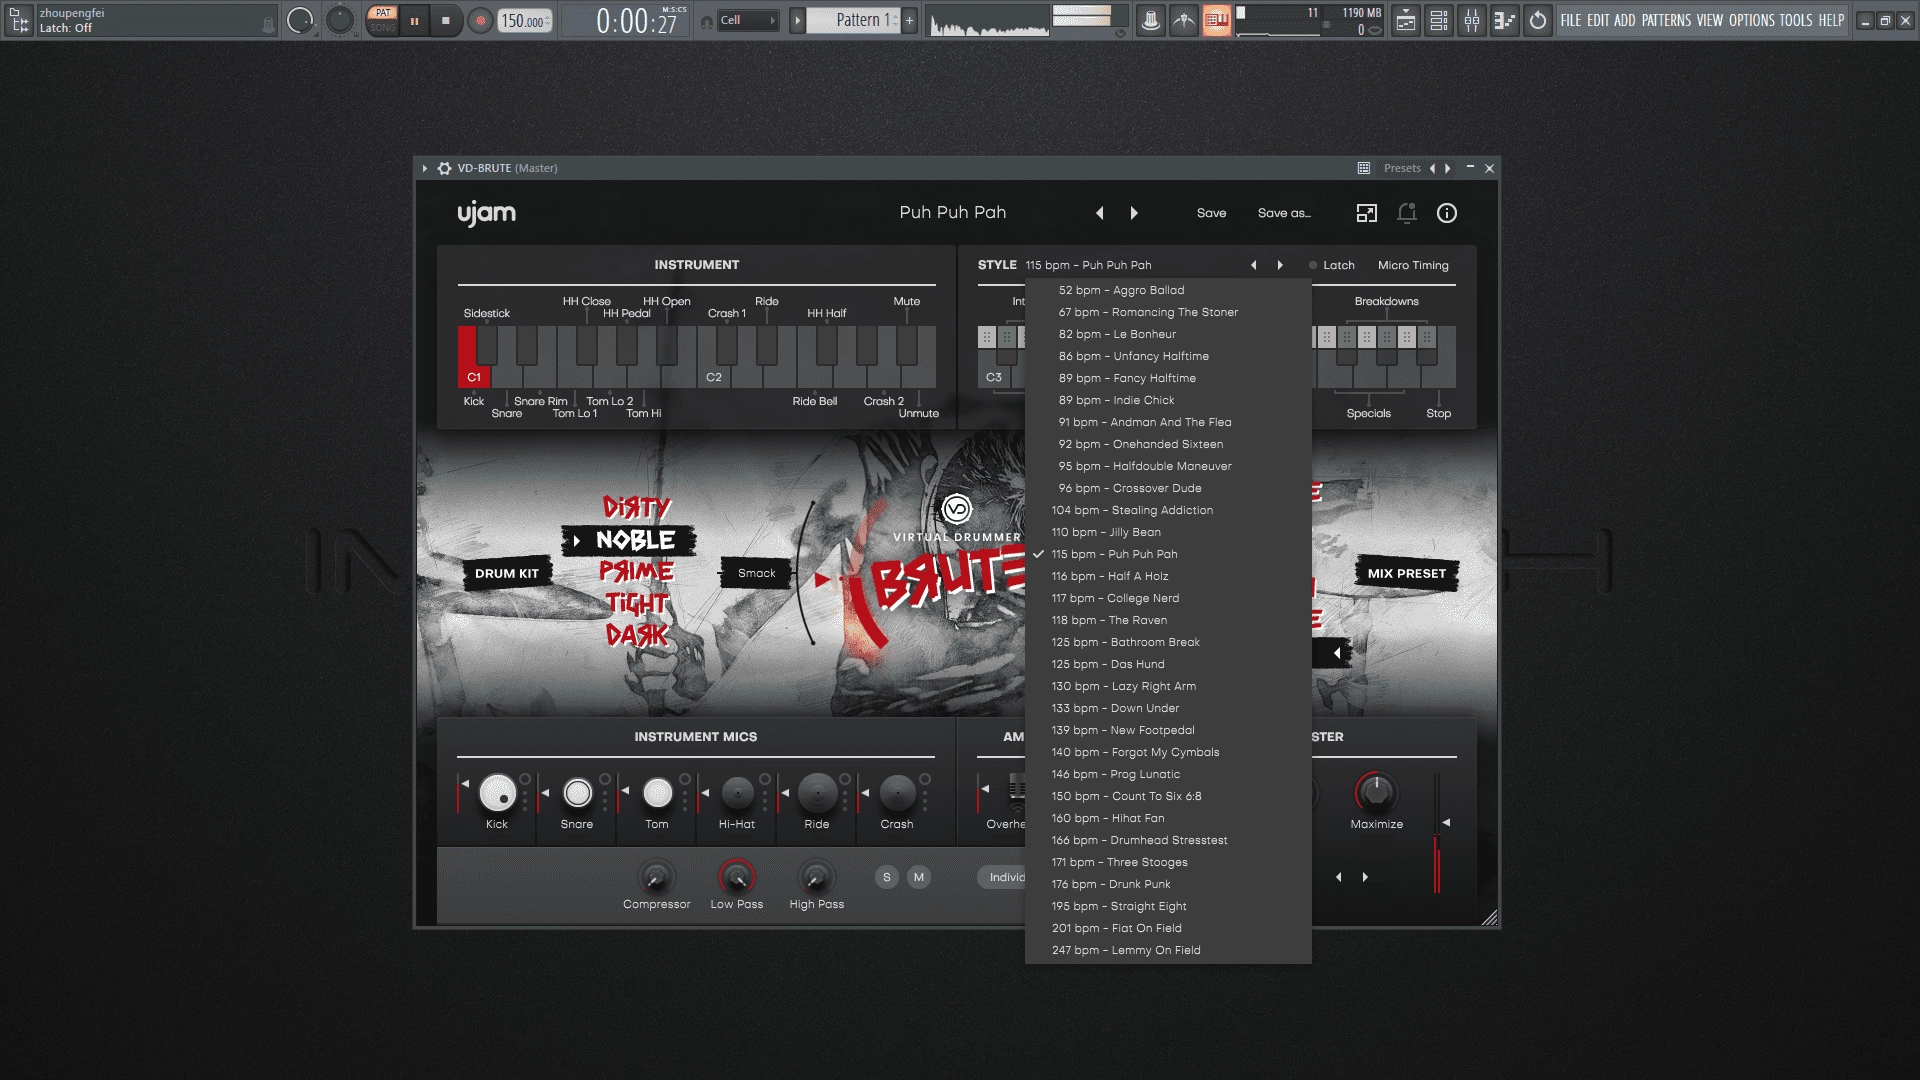Select previous style arrow in STYLE bar
1920x1080 pixels.
click(1253, 265)
